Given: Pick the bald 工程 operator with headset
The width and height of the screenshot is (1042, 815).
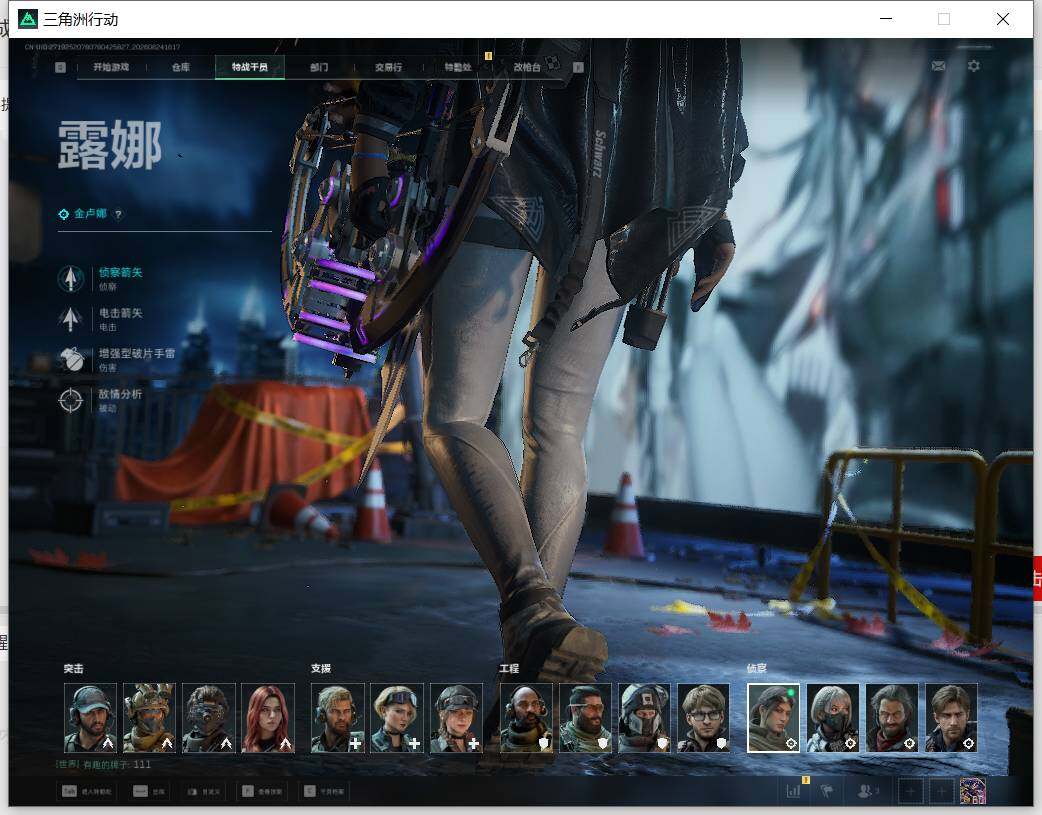Looking at the screenshot, I should click(x=526, y=718).
